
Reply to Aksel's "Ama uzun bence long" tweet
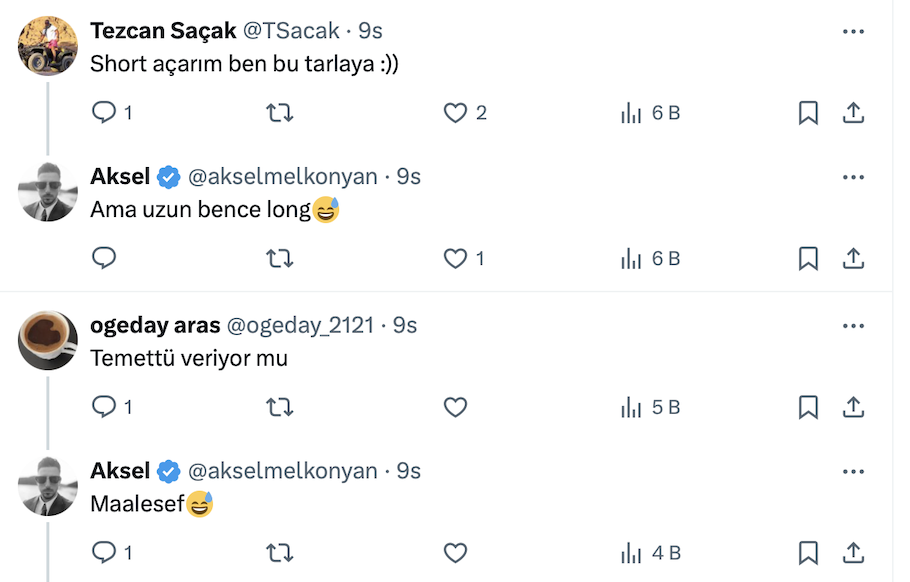[105, 259]
